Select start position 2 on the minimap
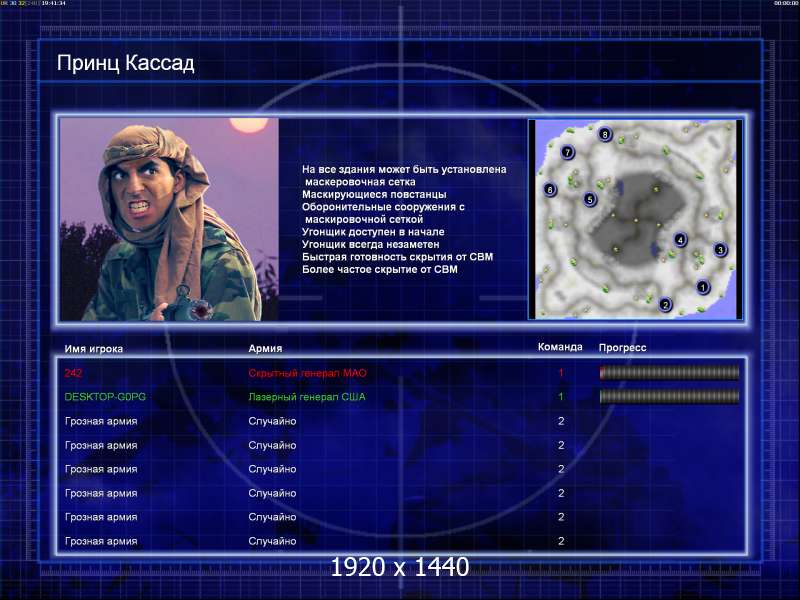 pyautogui.click(x=666, y=304)
